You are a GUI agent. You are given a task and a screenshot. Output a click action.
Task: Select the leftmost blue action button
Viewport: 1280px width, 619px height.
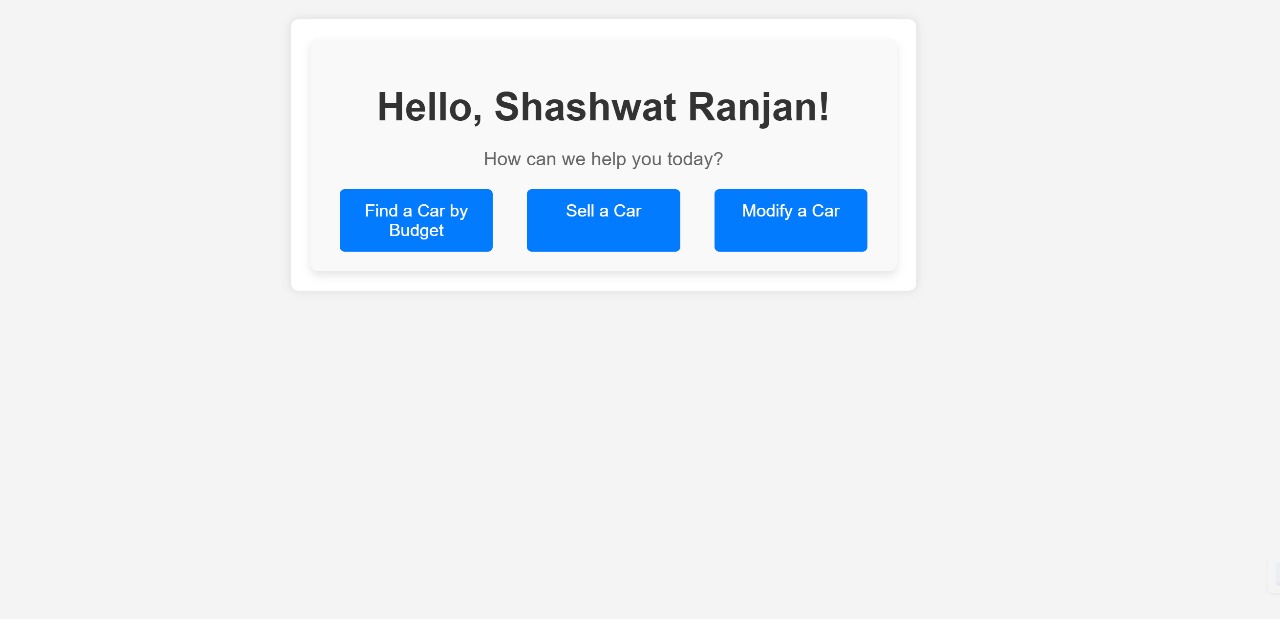[x=415, y=220]
